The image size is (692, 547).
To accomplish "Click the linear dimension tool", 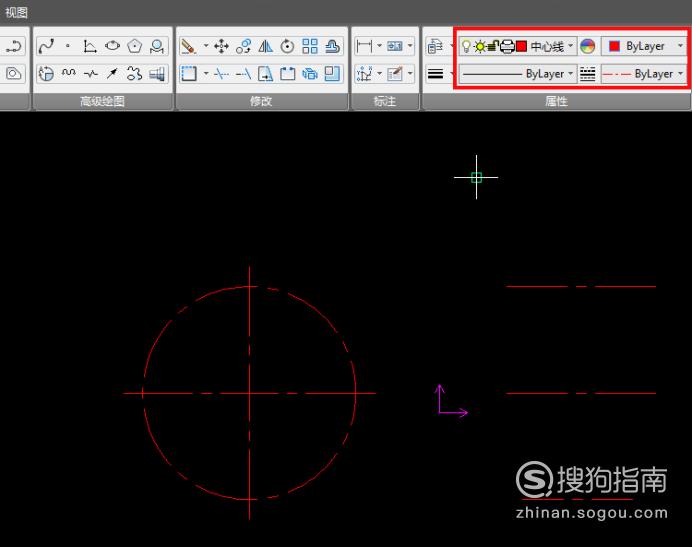I will (365, 46).
